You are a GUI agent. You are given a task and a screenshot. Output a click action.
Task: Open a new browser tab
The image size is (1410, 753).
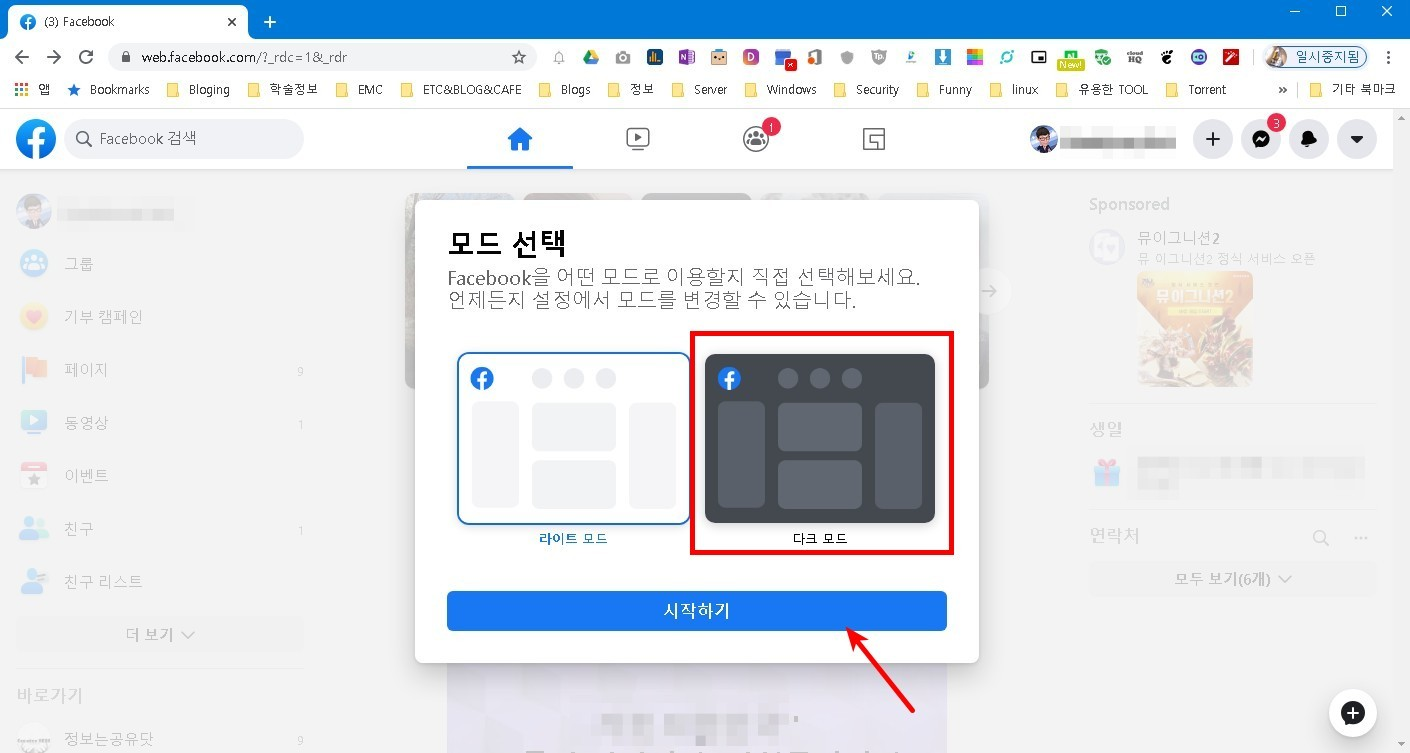click(x=270, y=22)
